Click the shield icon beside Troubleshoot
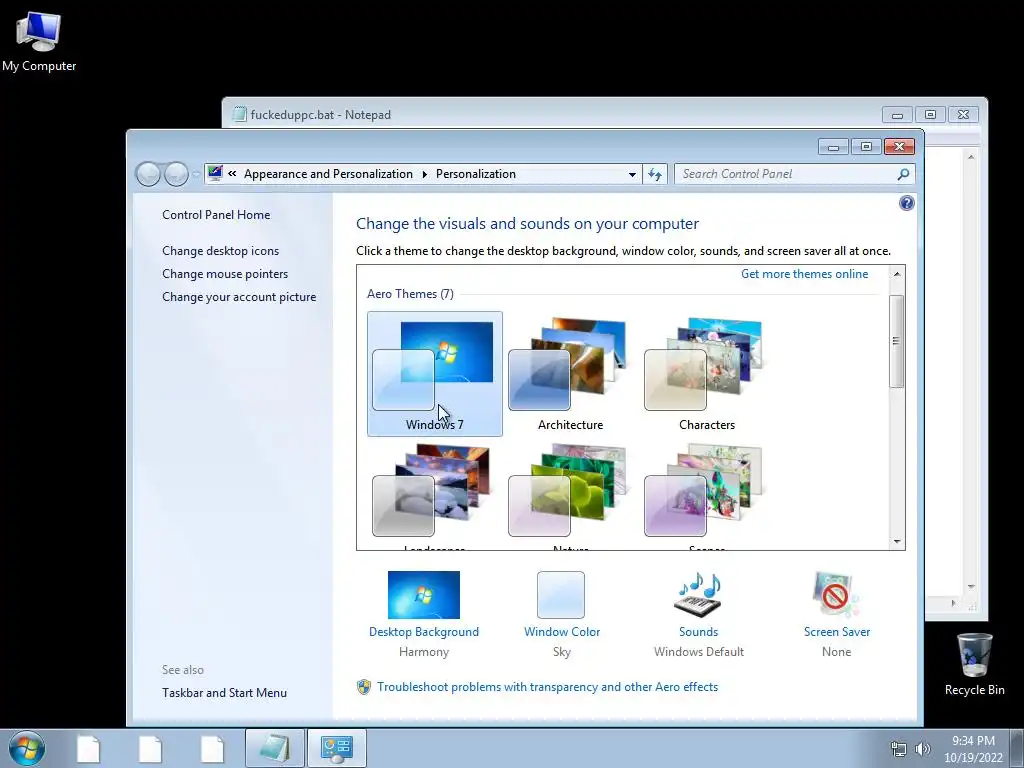1024x768 pixels. pos(364,687)
